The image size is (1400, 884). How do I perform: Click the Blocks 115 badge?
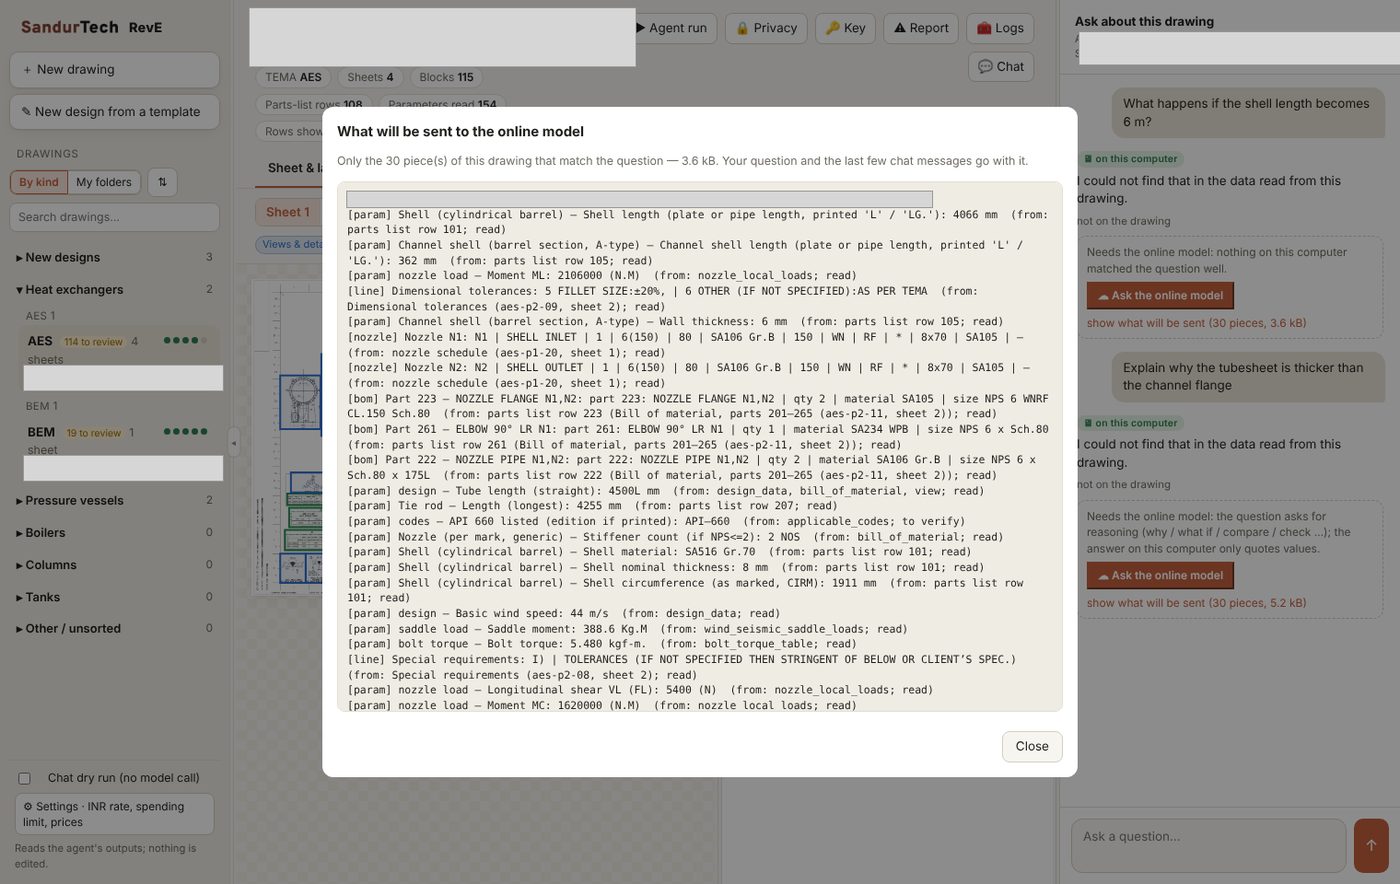pos(446,77)
